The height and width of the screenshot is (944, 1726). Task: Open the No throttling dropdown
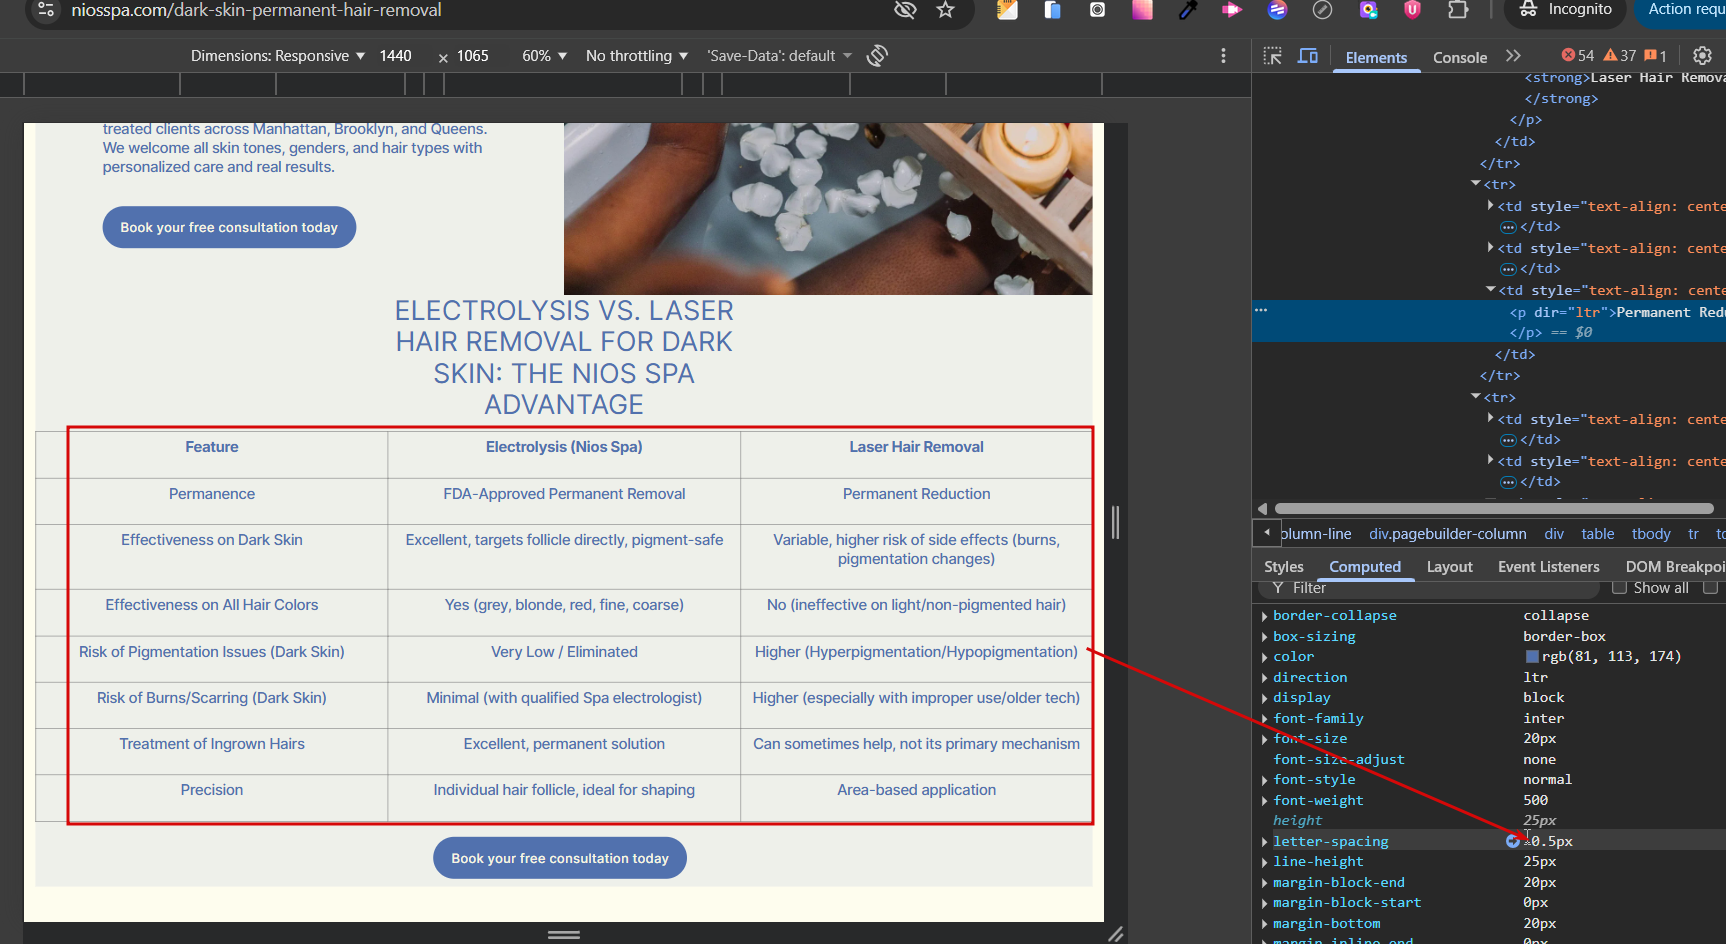[636, 56]
